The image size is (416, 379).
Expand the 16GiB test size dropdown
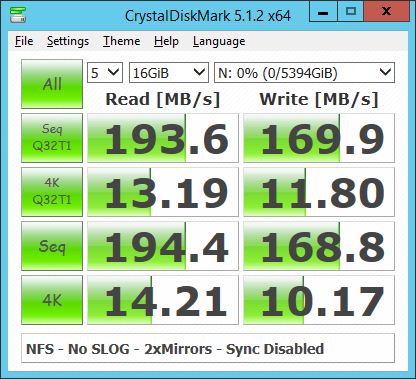tap(169, 72)
